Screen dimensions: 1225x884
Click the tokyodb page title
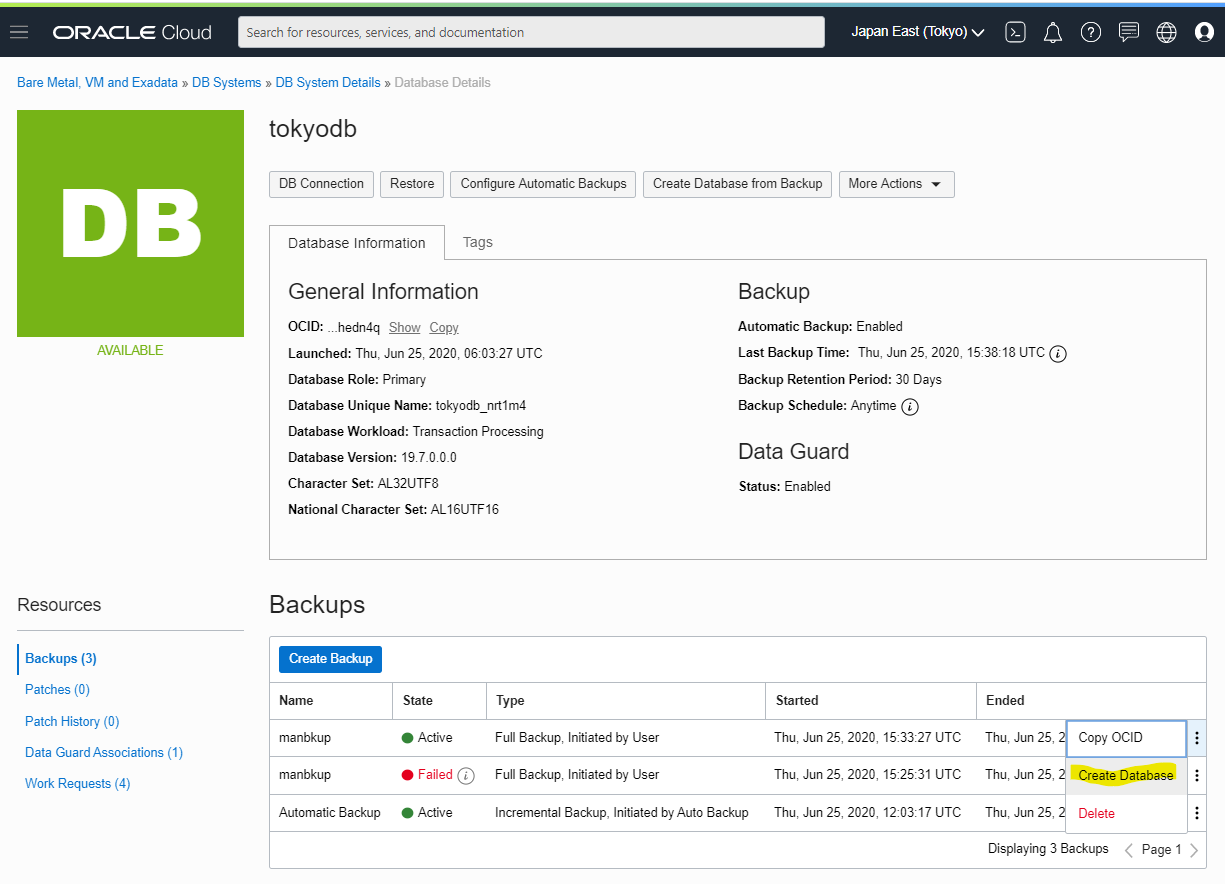click(313, 129)
